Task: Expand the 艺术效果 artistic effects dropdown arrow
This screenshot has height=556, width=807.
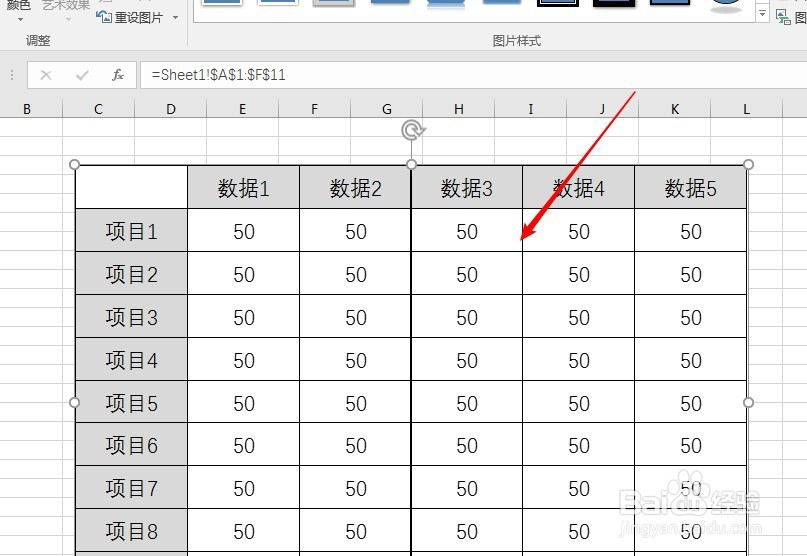Action: click(x=68, y=20)
